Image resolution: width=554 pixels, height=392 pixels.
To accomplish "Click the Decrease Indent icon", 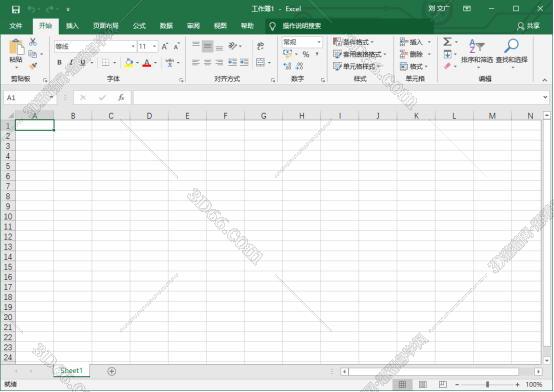I will [232, 63].
